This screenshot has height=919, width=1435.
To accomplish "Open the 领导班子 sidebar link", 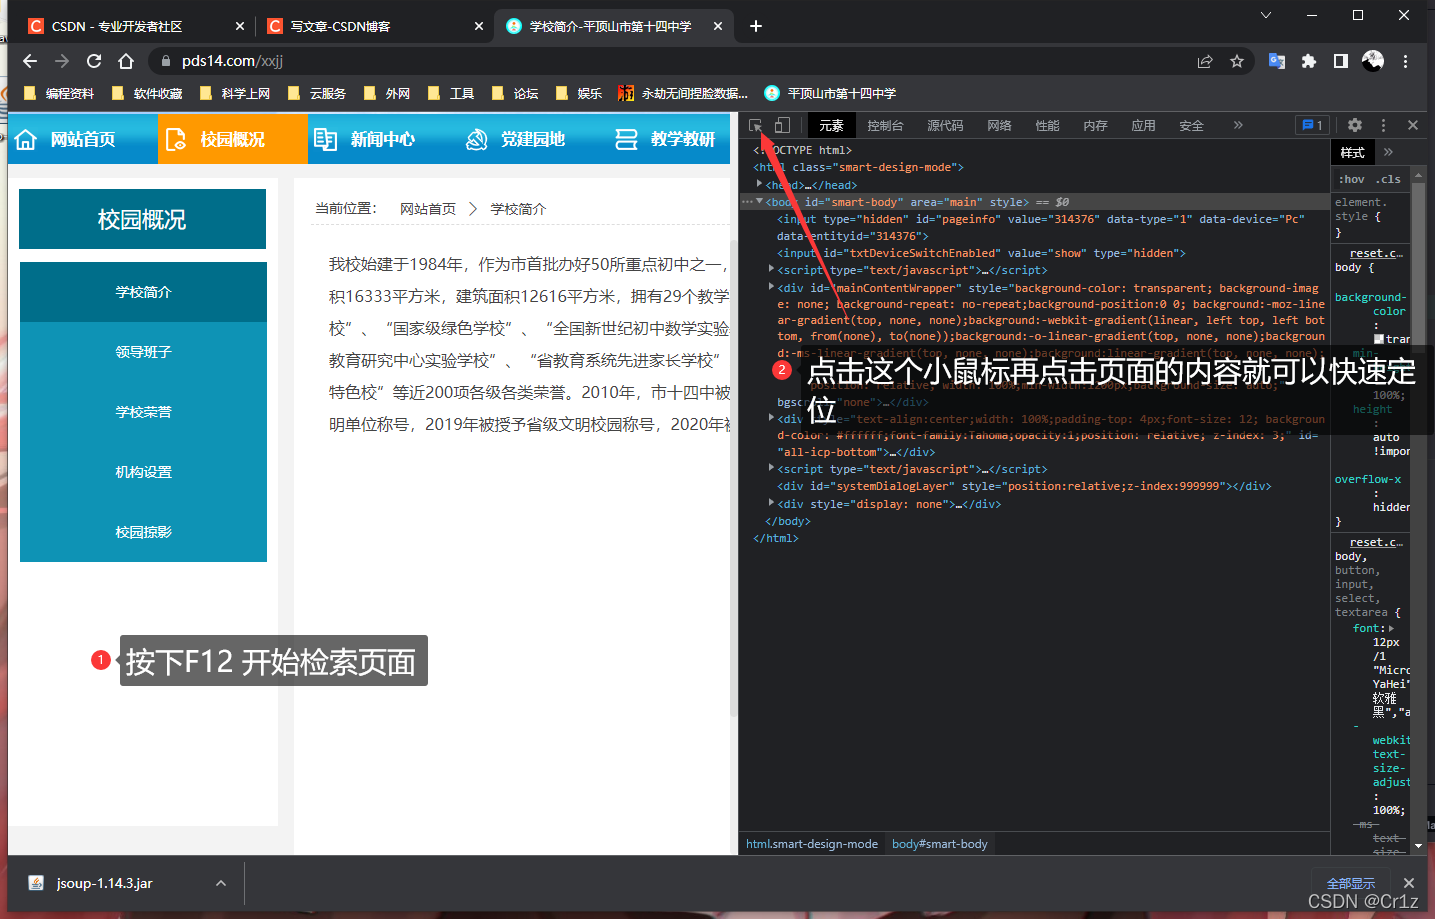I will pos(143,352).
